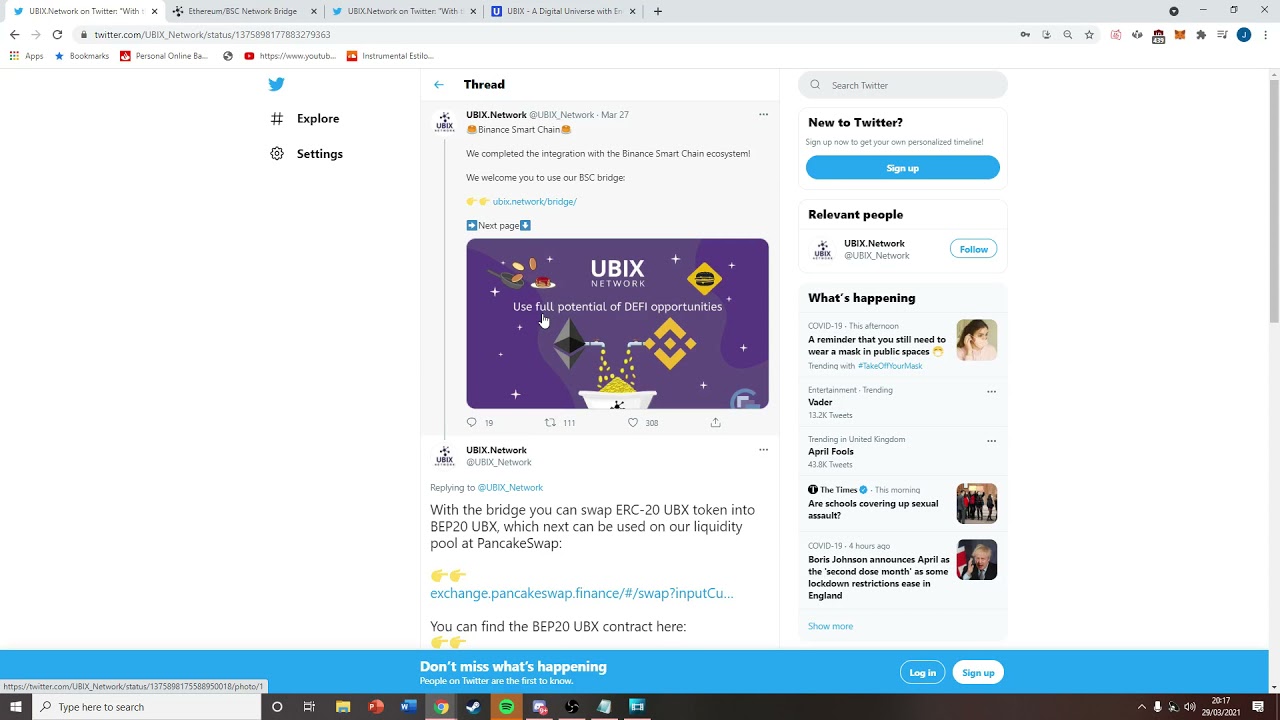Image resolution: width=1280 pixels, height=720 pixels.
Task: Open the YouTube bookmark
Action: pos(290,56)
